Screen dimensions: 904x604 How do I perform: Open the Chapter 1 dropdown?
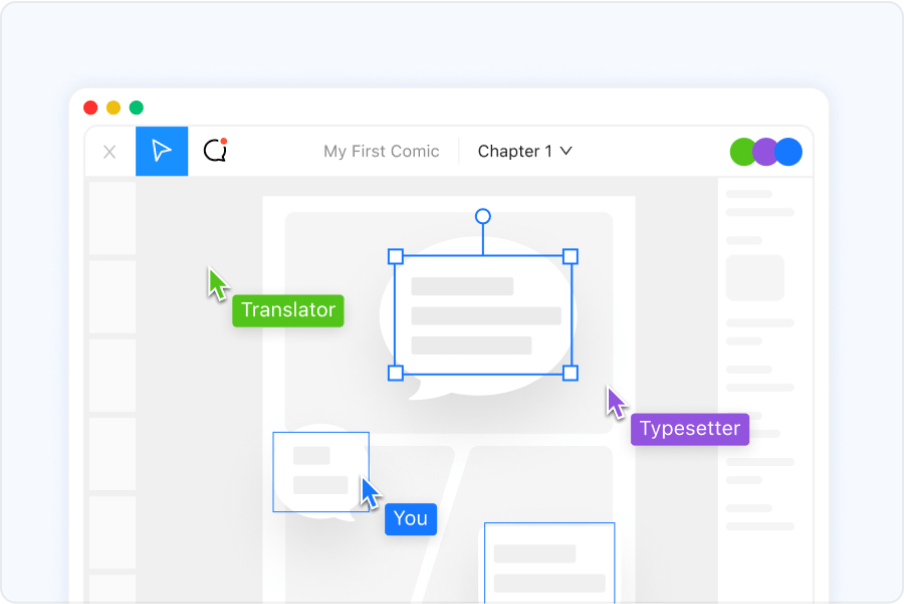(x=524, y=152)
